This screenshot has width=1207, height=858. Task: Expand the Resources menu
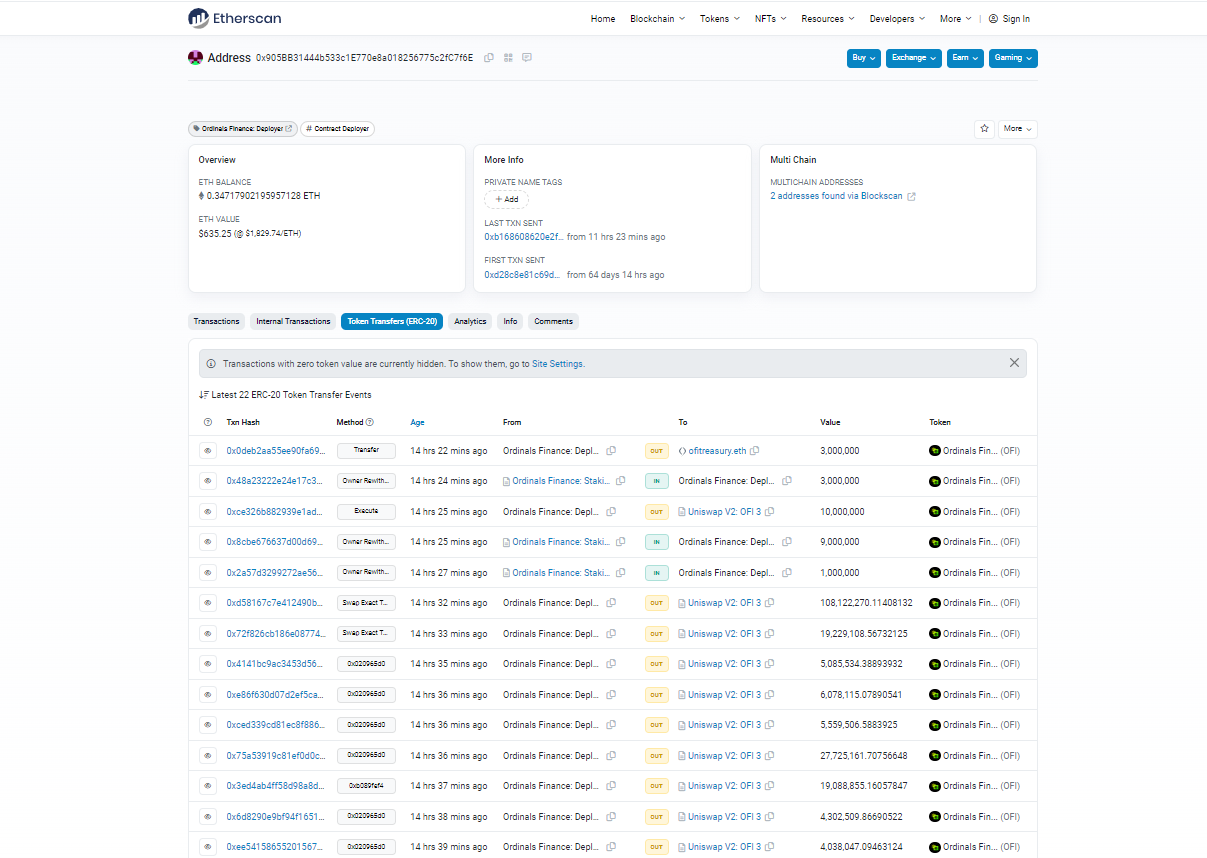point(828,19)
